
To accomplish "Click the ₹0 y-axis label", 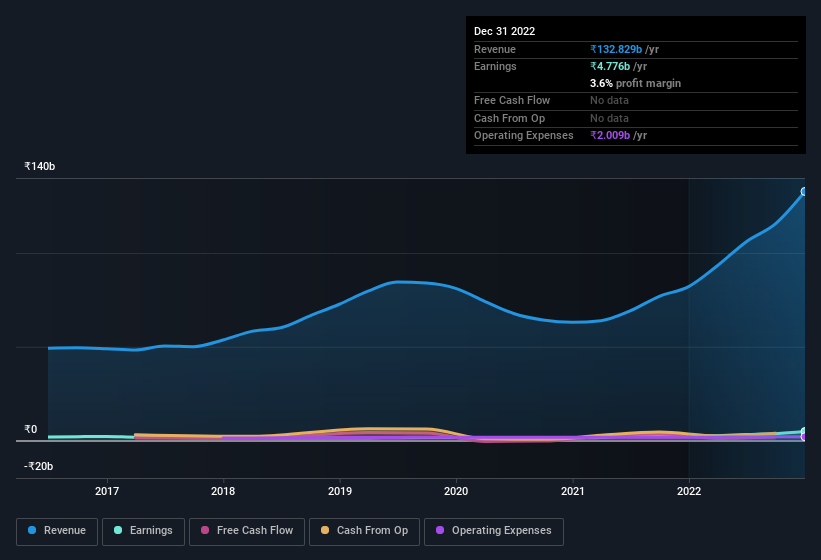I will pyautogui.click(x=31, y=429).
